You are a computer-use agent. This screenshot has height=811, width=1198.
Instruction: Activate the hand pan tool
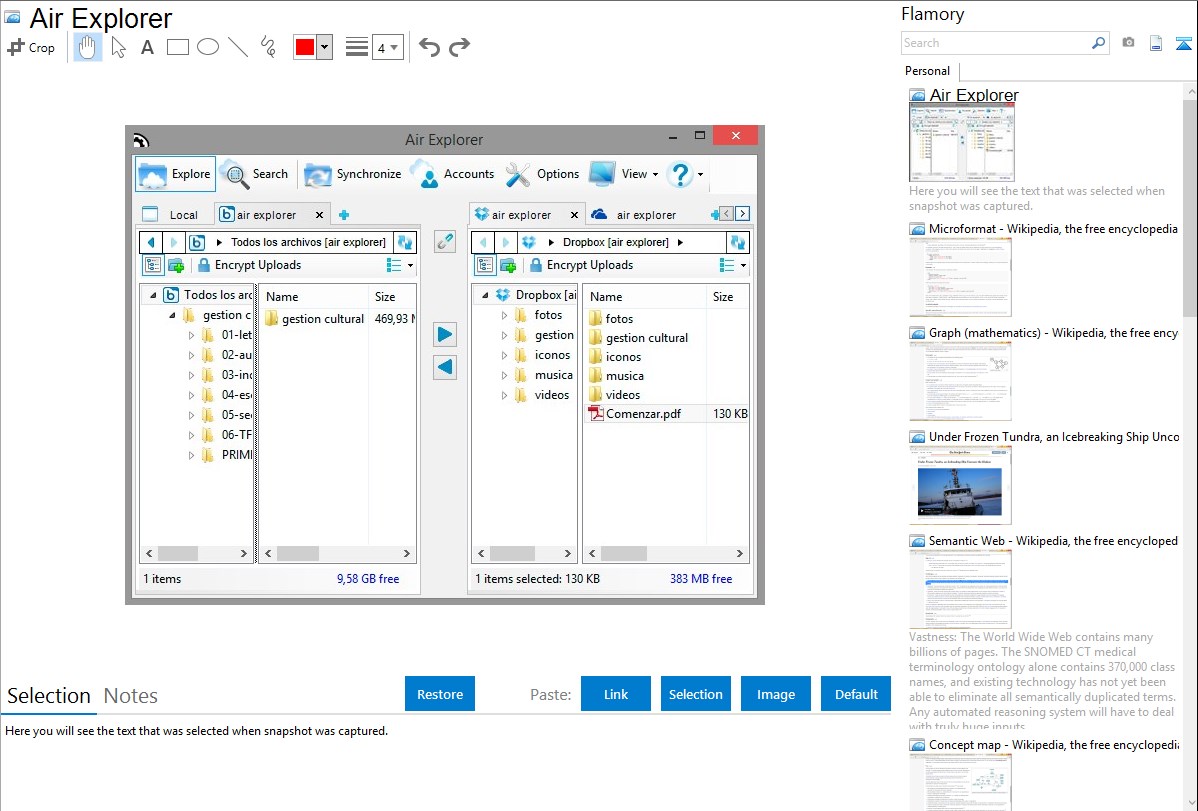click(x=87, y=47)
